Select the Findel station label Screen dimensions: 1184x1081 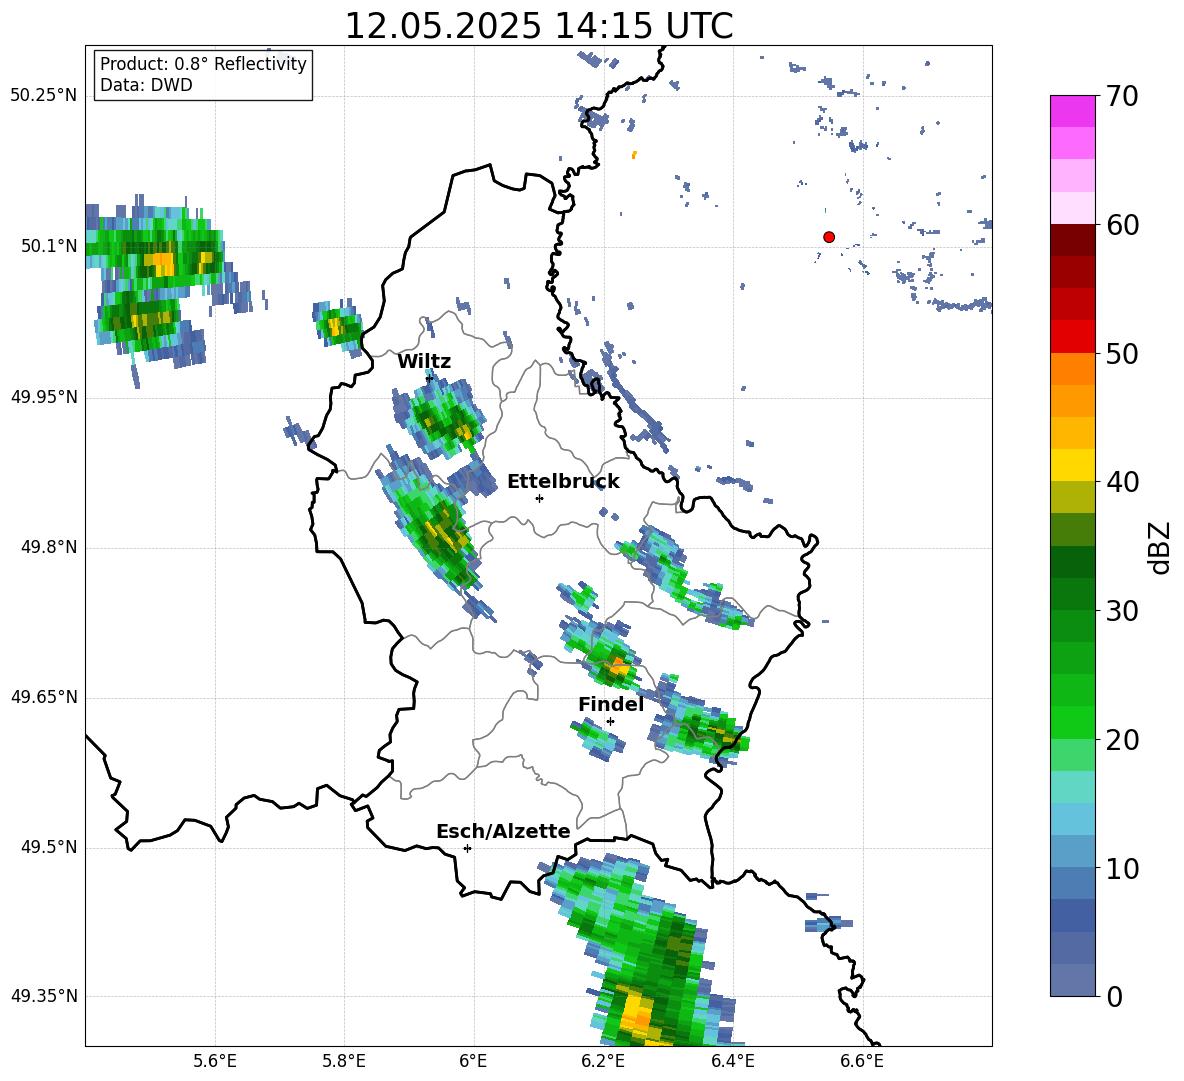[611, 704]
